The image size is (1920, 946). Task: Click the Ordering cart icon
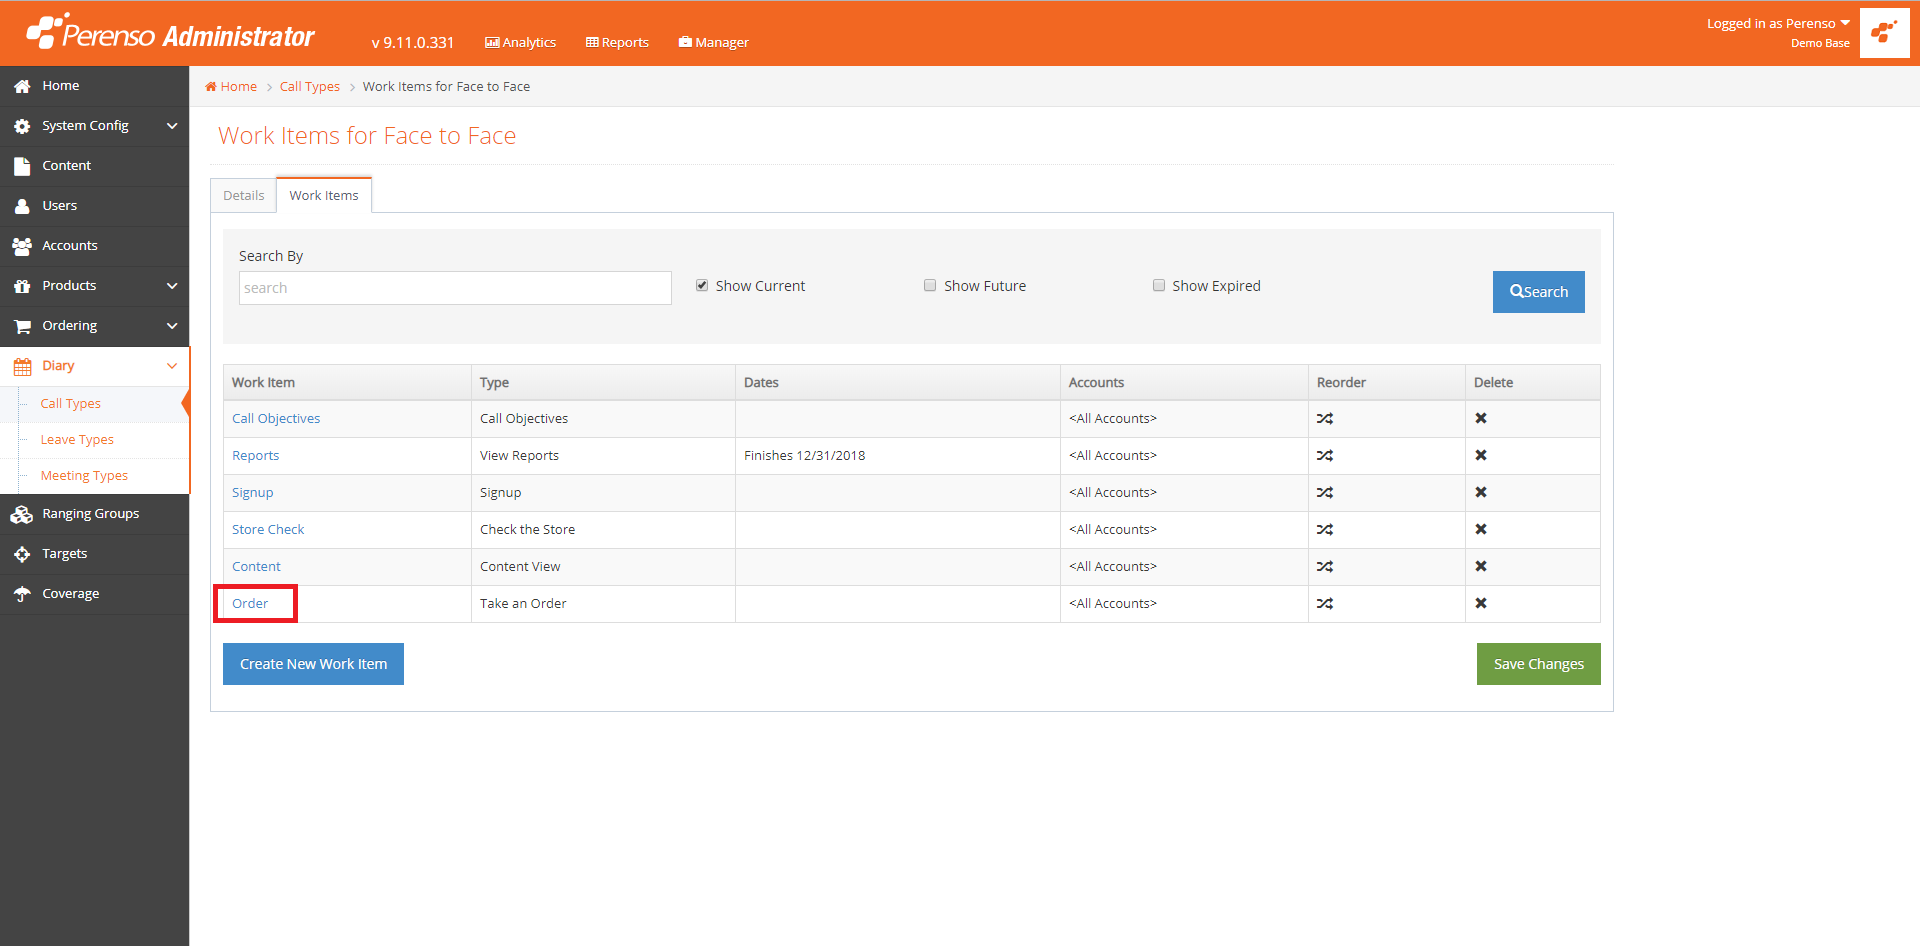click(x=22, y=326)
